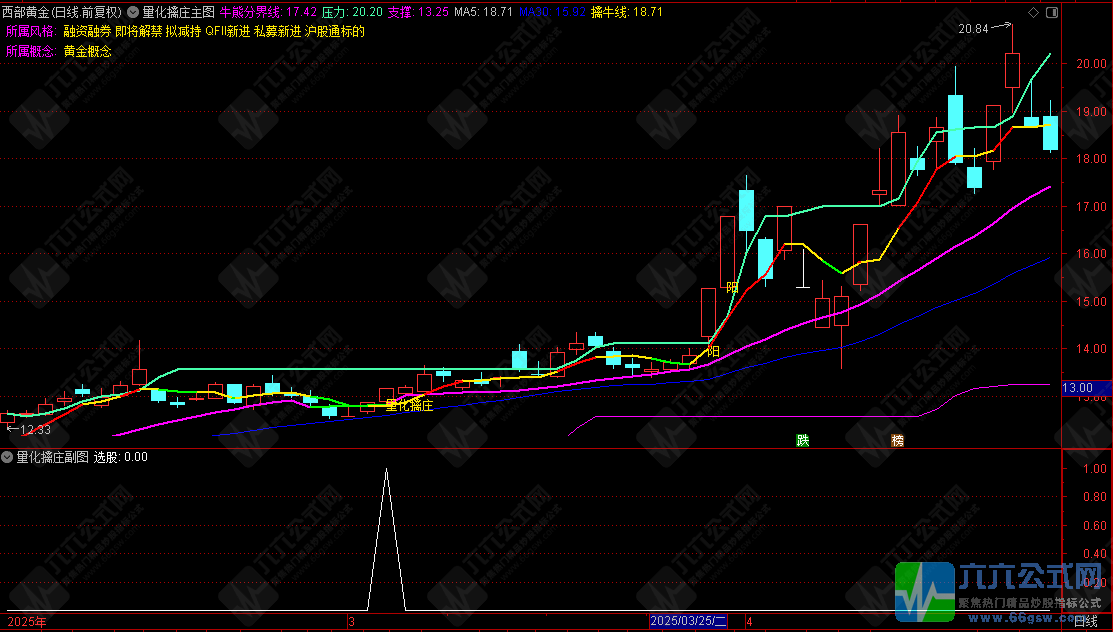Image resolution: width=1113 pixels, height=632 pixels.
Task: Click the yellow 阳 marker near 14.00
Action: click(713, 352)
